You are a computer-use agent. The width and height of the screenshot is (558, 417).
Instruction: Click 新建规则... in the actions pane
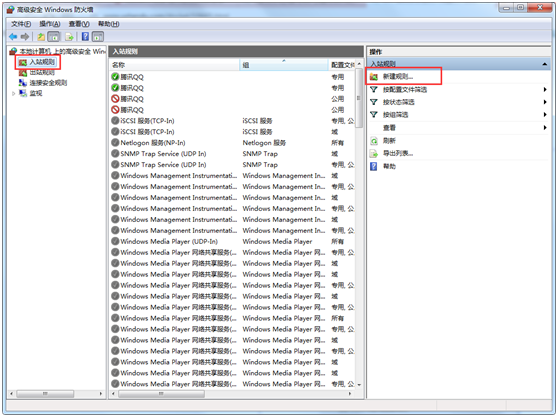[398, 76]
